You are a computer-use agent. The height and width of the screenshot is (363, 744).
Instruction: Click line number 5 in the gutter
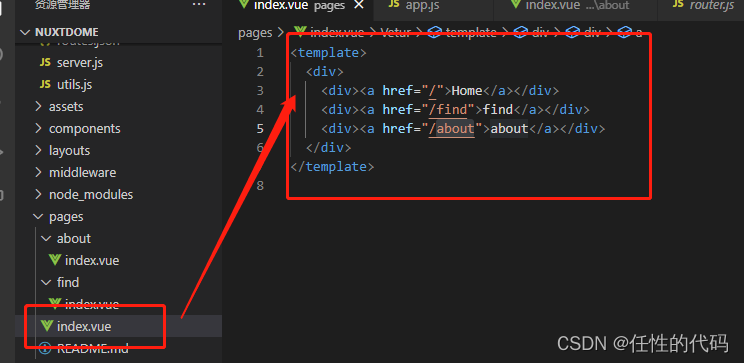tap(260, 129)
